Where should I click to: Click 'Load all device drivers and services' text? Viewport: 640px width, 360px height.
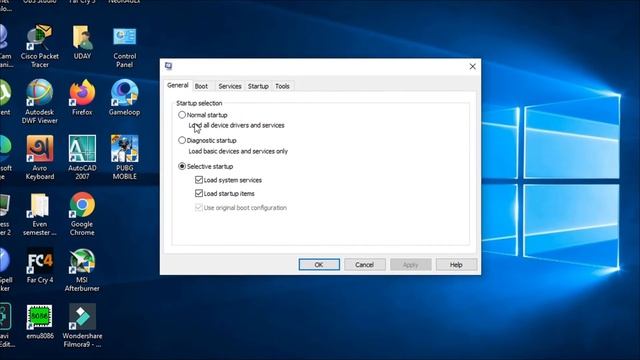point(236,125)
